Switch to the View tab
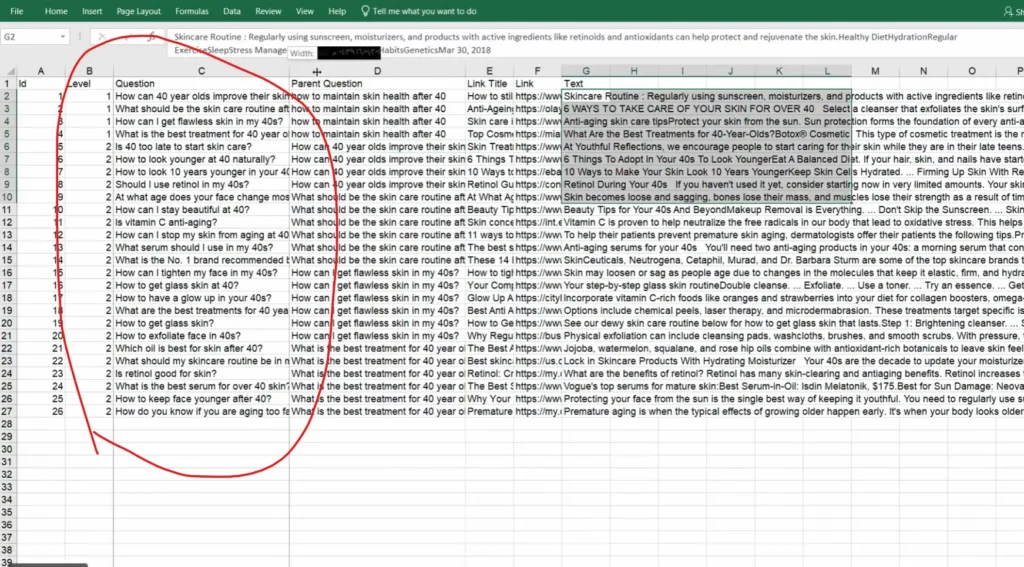This screenshot has height=567, width=1024. pyautogui.click(x=305, y=11)
